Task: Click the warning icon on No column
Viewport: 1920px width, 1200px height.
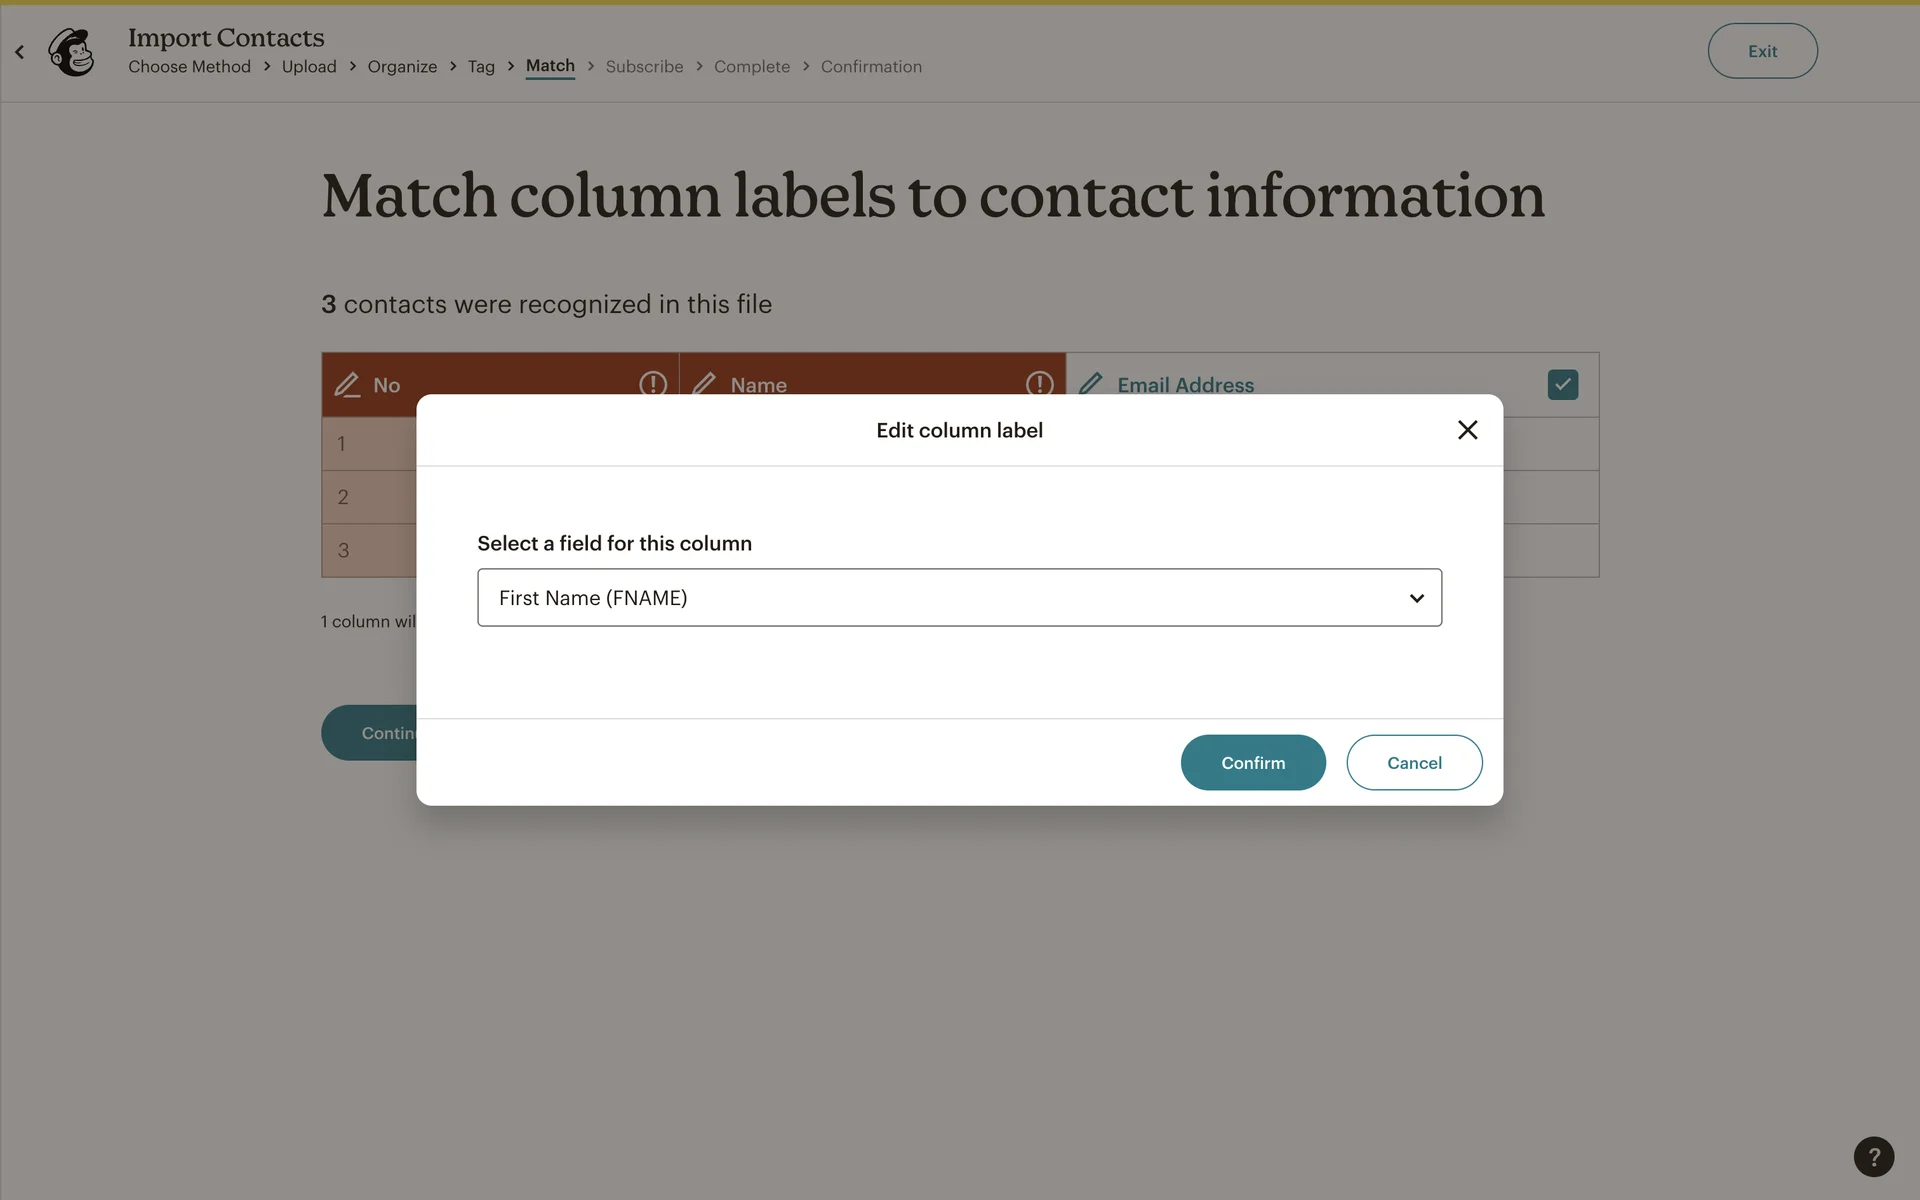Action: [x=653, y=384]
